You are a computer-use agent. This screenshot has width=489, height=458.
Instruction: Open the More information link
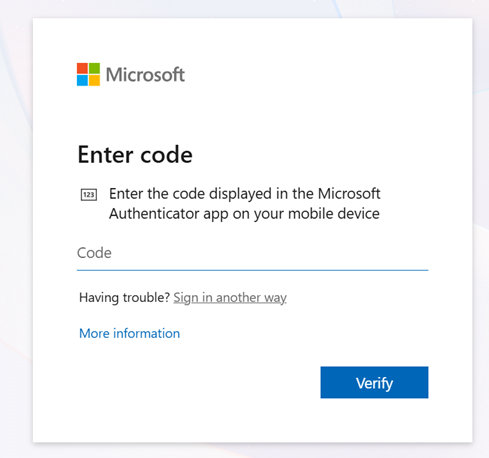point(129,333)
